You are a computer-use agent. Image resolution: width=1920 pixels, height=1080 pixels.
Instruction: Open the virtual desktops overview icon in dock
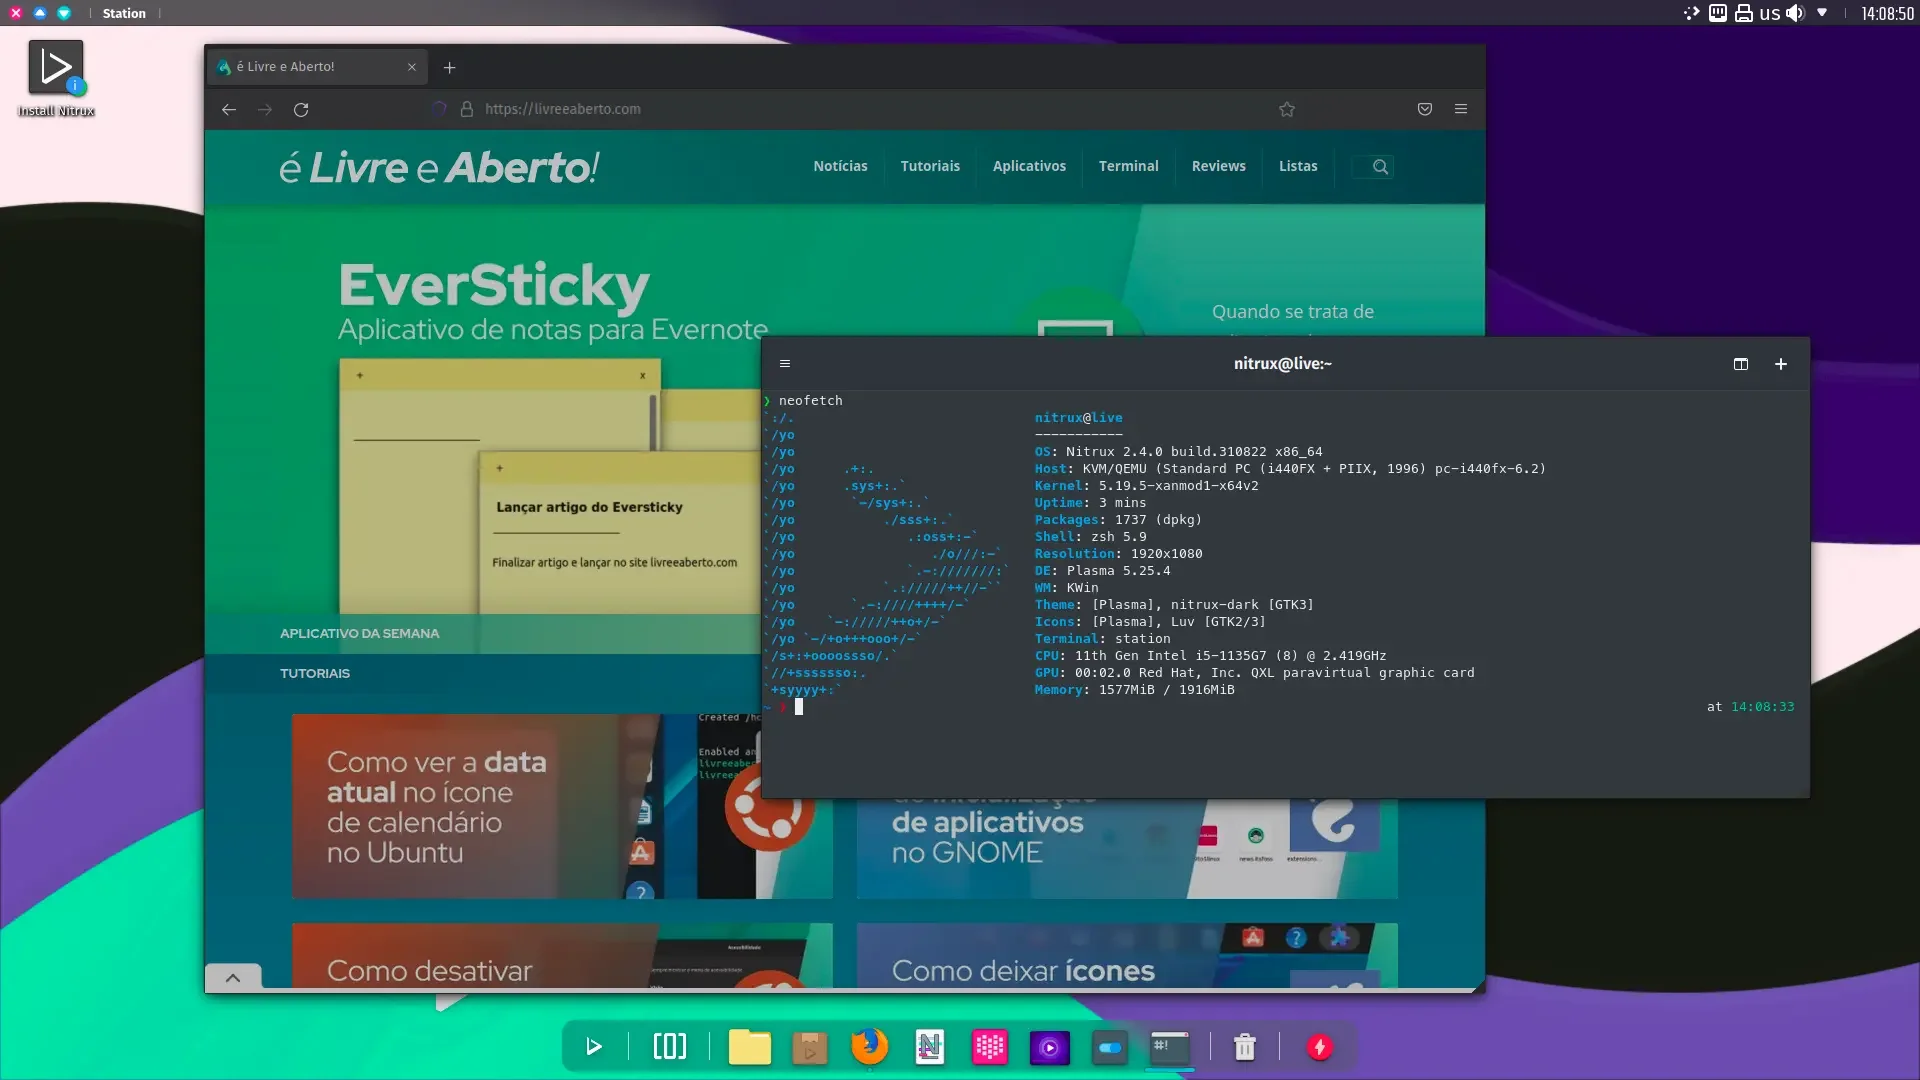670,1047
